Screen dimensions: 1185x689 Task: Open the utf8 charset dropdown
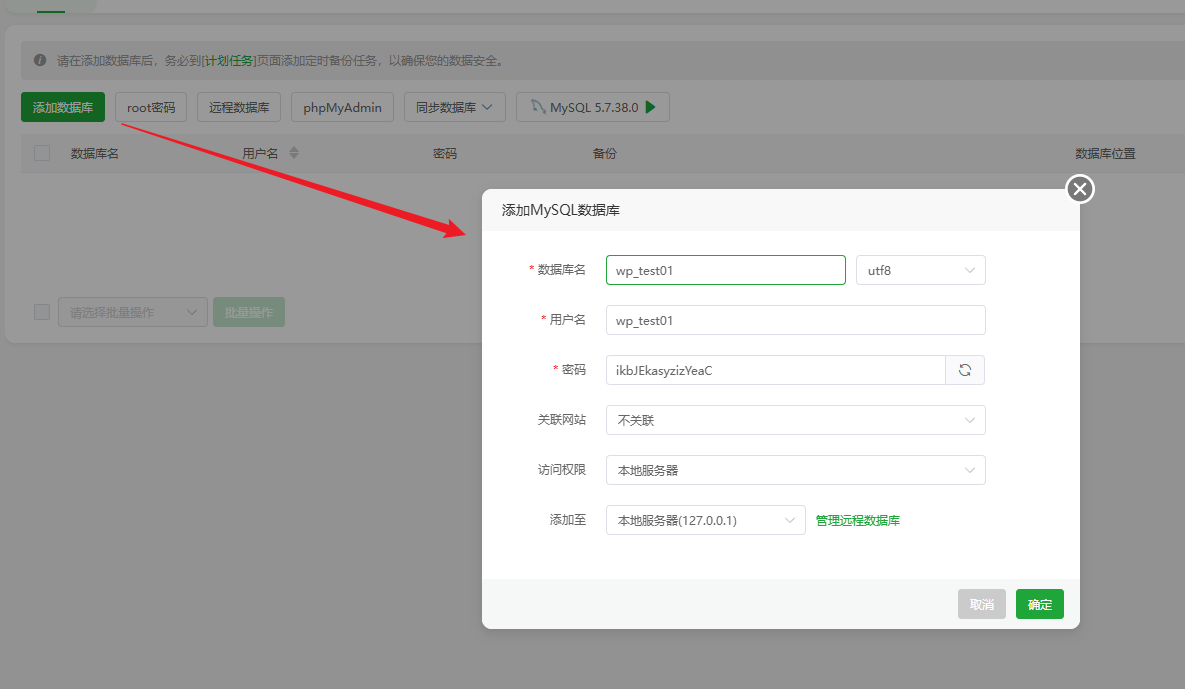click(920, 270)
